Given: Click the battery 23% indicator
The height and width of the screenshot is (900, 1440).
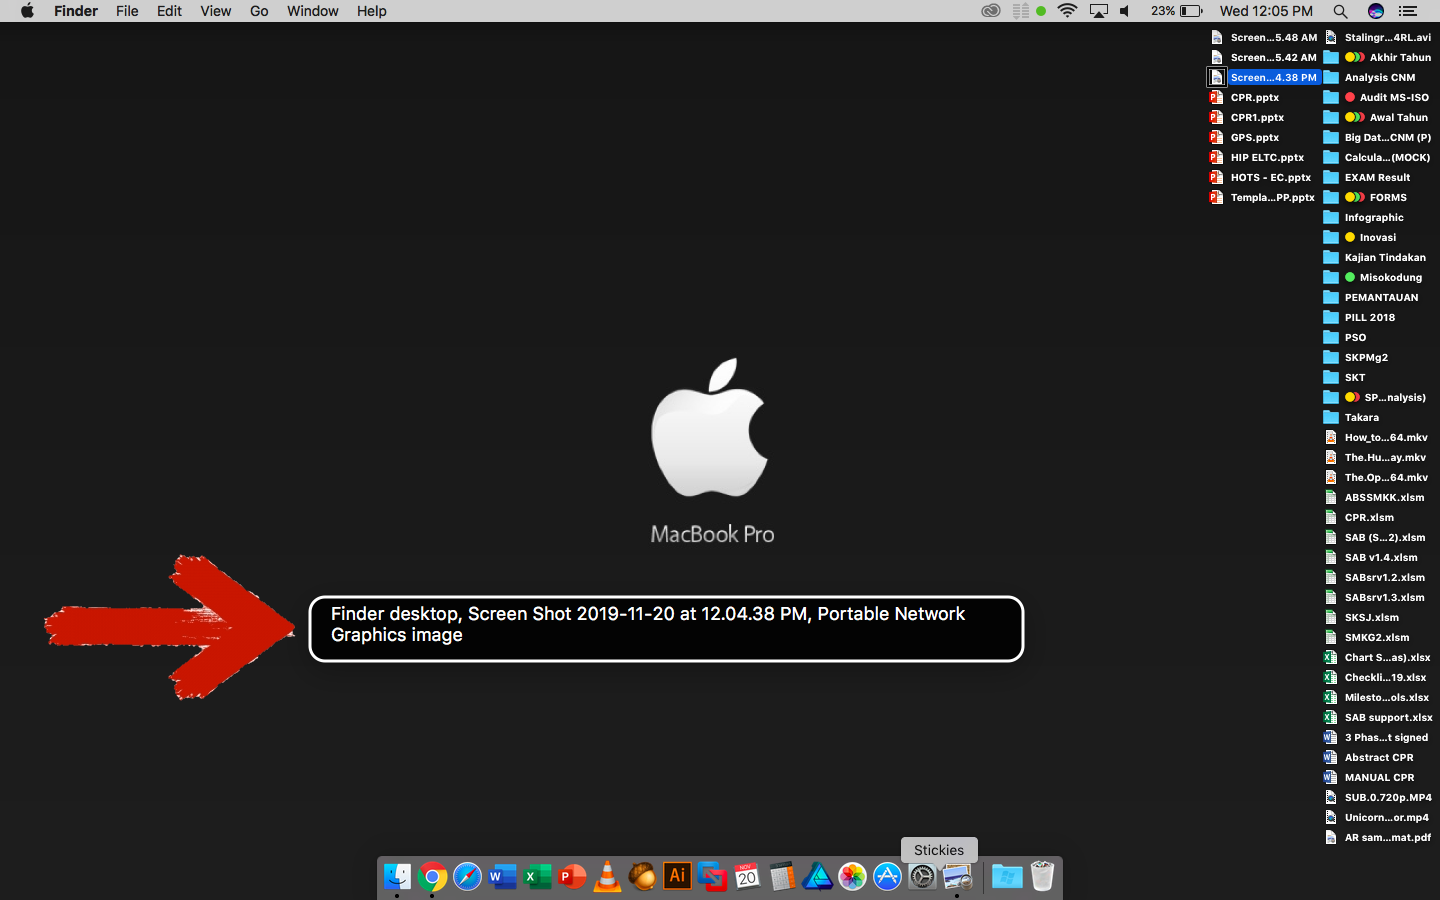Looking at the screenshot, I should pyautogui.click(x=1176, y=11).
